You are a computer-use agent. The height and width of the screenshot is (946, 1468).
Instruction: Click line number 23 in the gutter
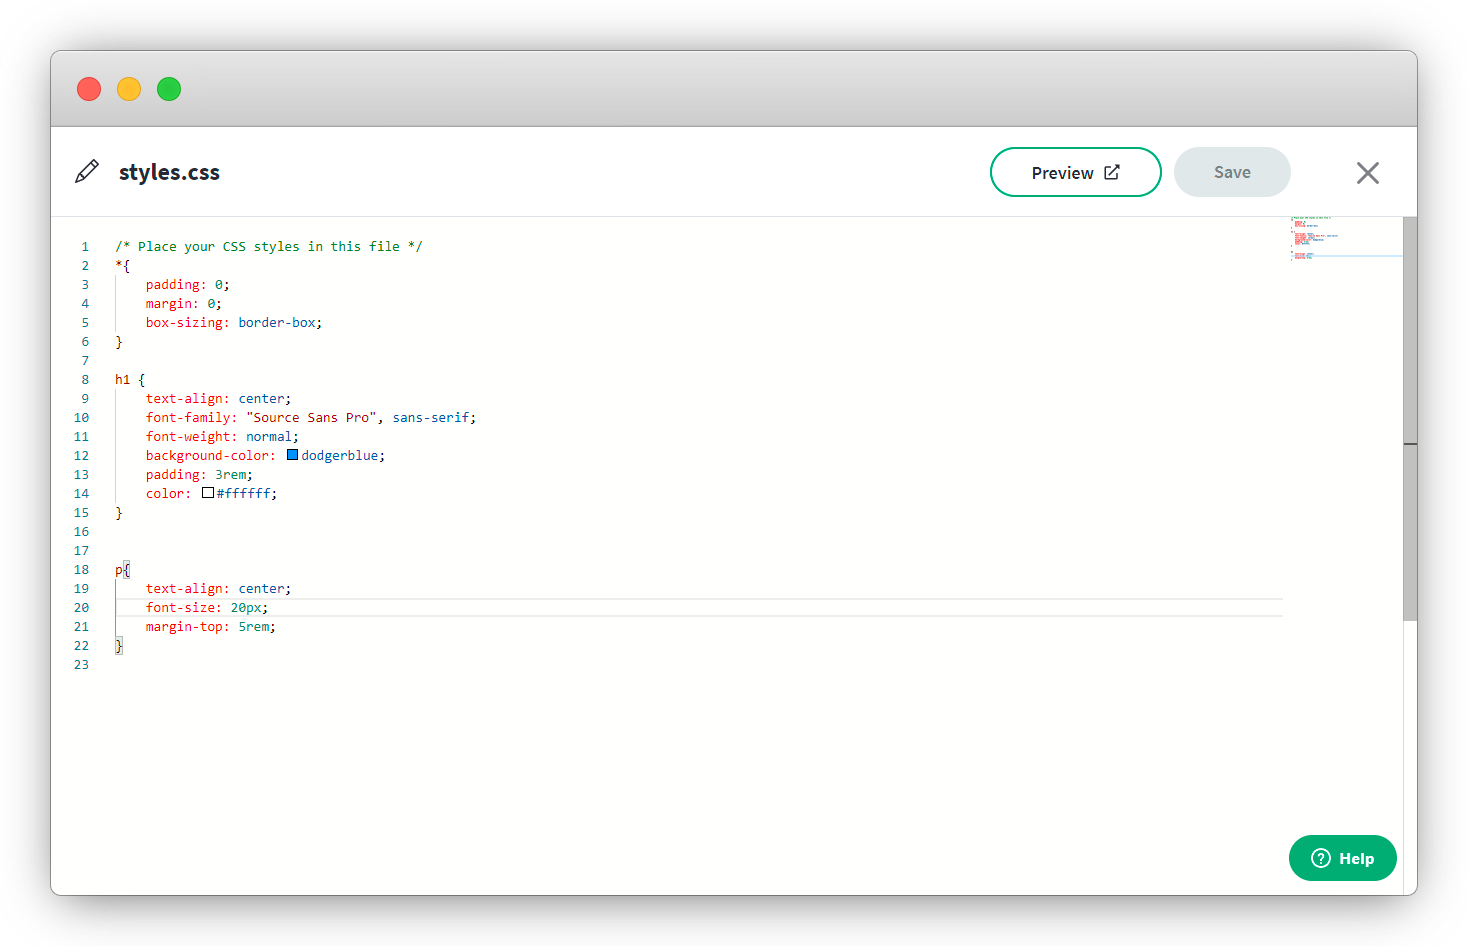81,664
